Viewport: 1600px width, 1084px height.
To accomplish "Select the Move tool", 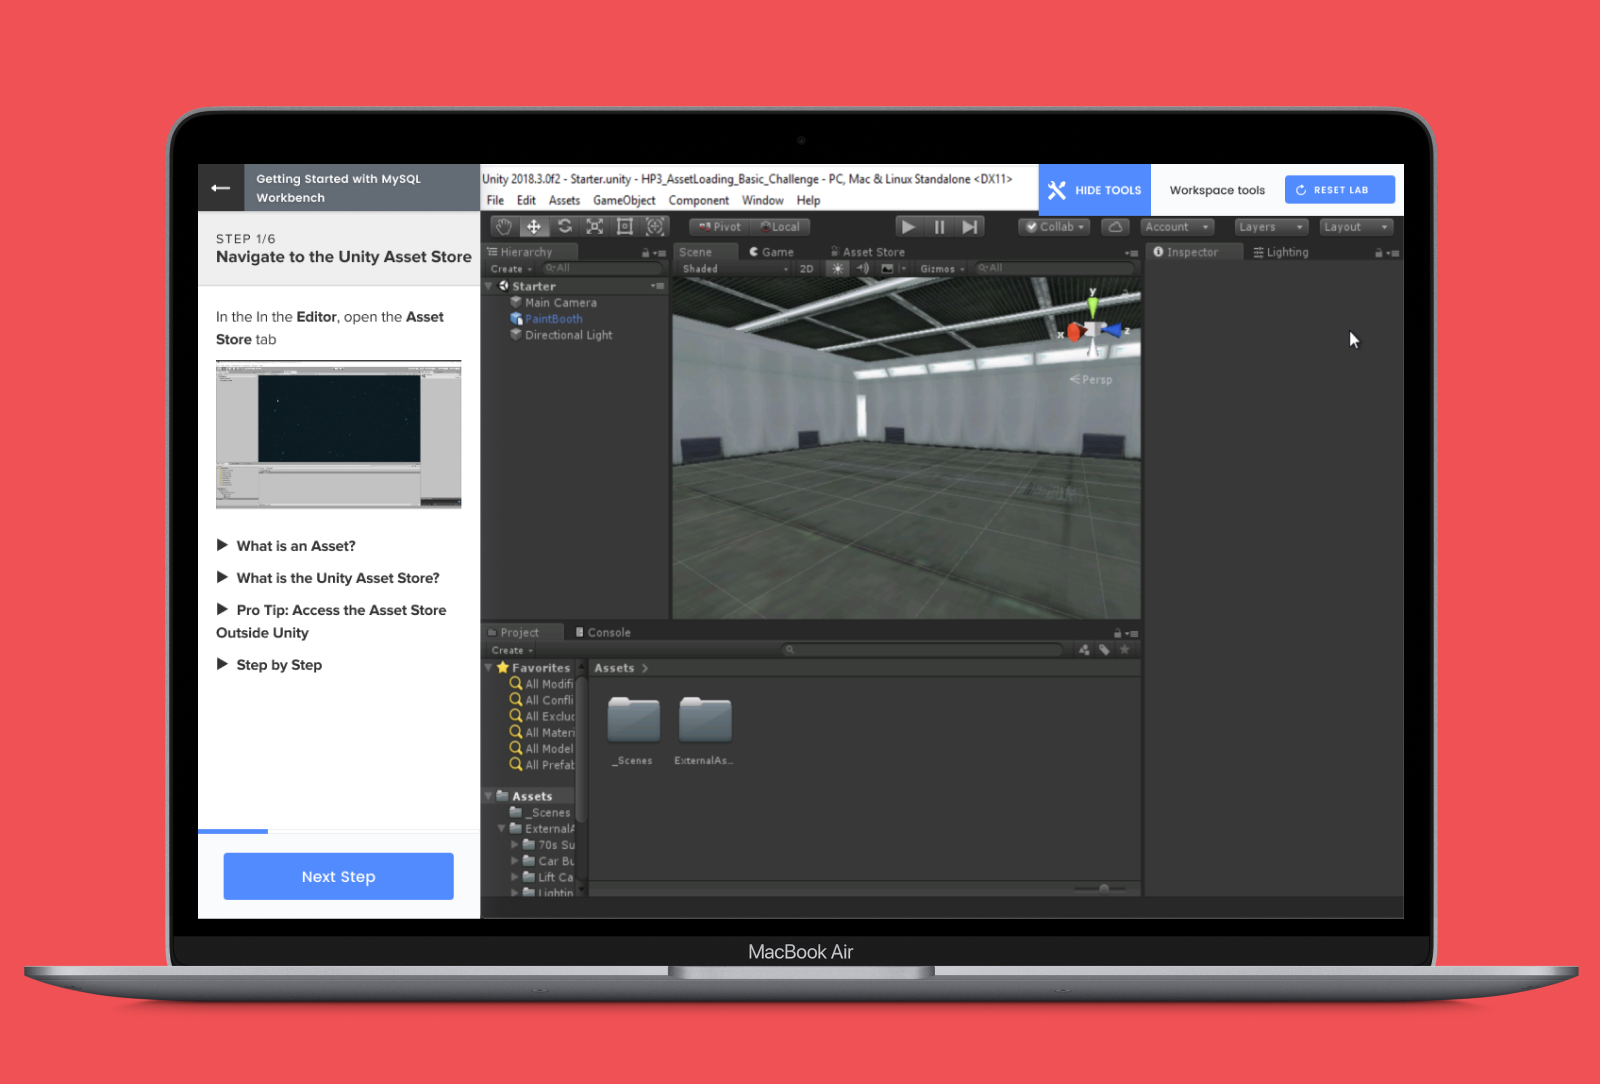I will pyautogui.click(x=534, y=227).
